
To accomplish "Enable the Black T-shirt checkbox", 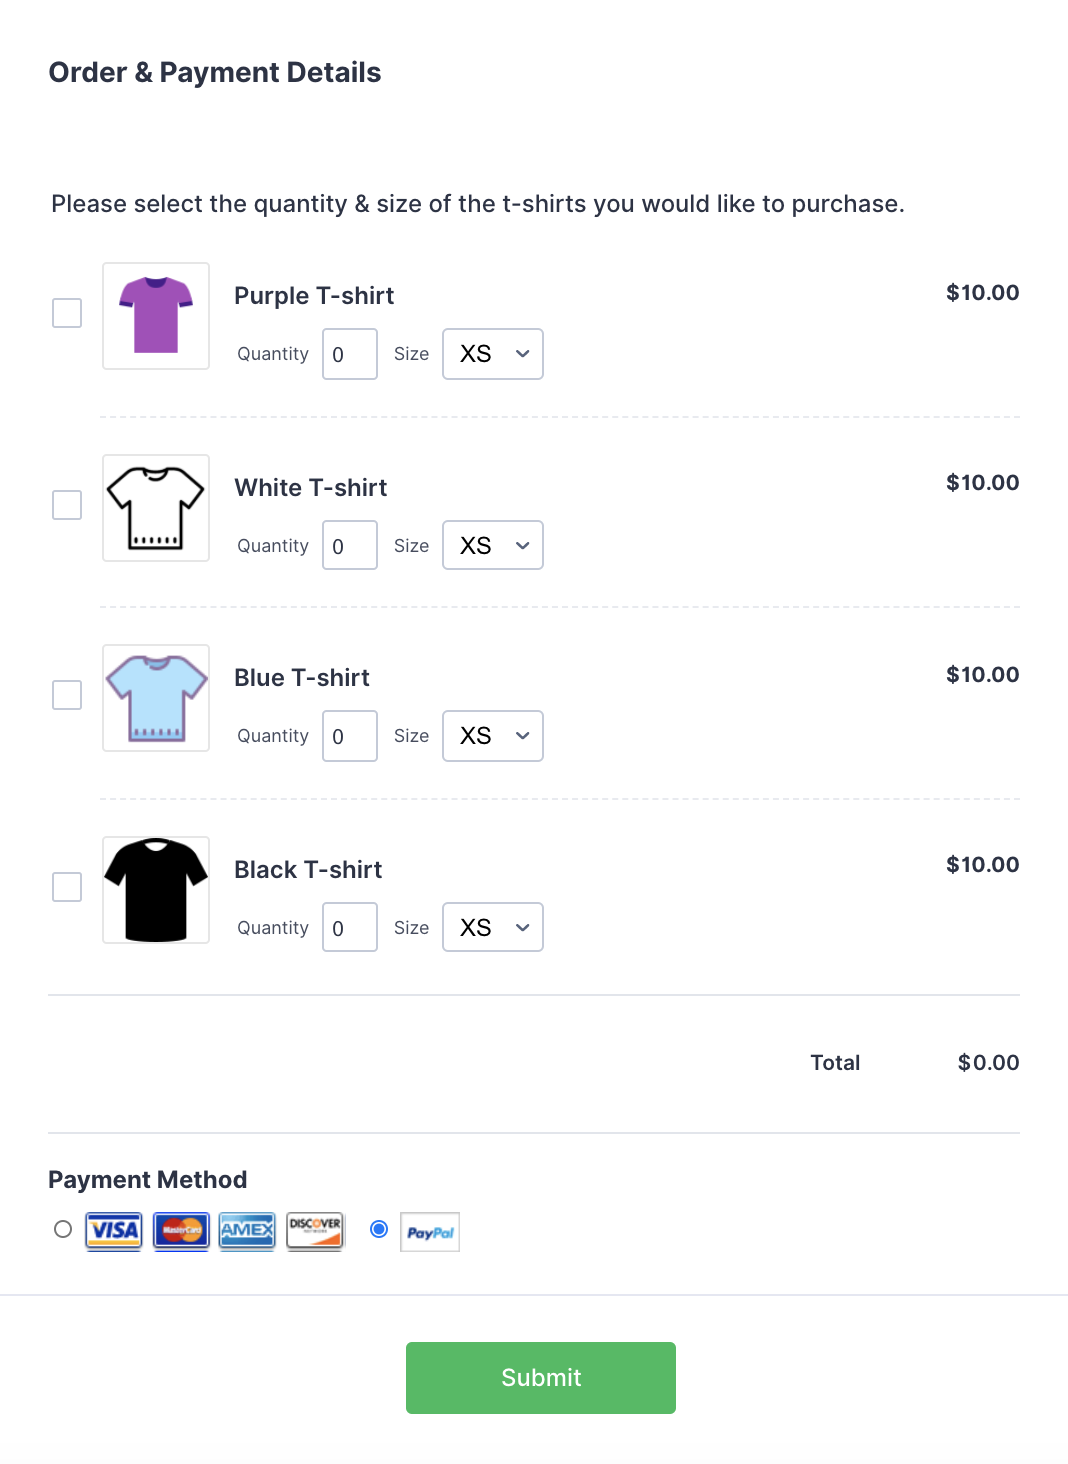I will [67, 887].
